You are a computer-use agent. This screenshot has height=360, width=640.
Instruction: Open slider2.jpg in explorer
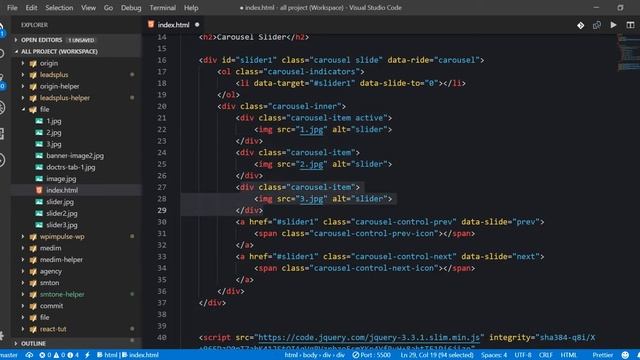(62, 213)
